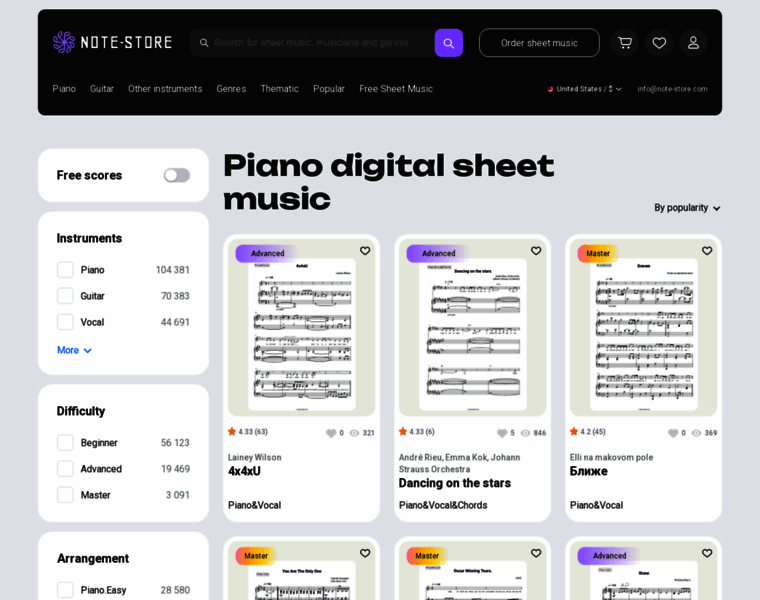Image resolution: width=760 pixels, height=600 pixels.
Task: Check the Guitar instrument filter
Action: click(65, 296)
